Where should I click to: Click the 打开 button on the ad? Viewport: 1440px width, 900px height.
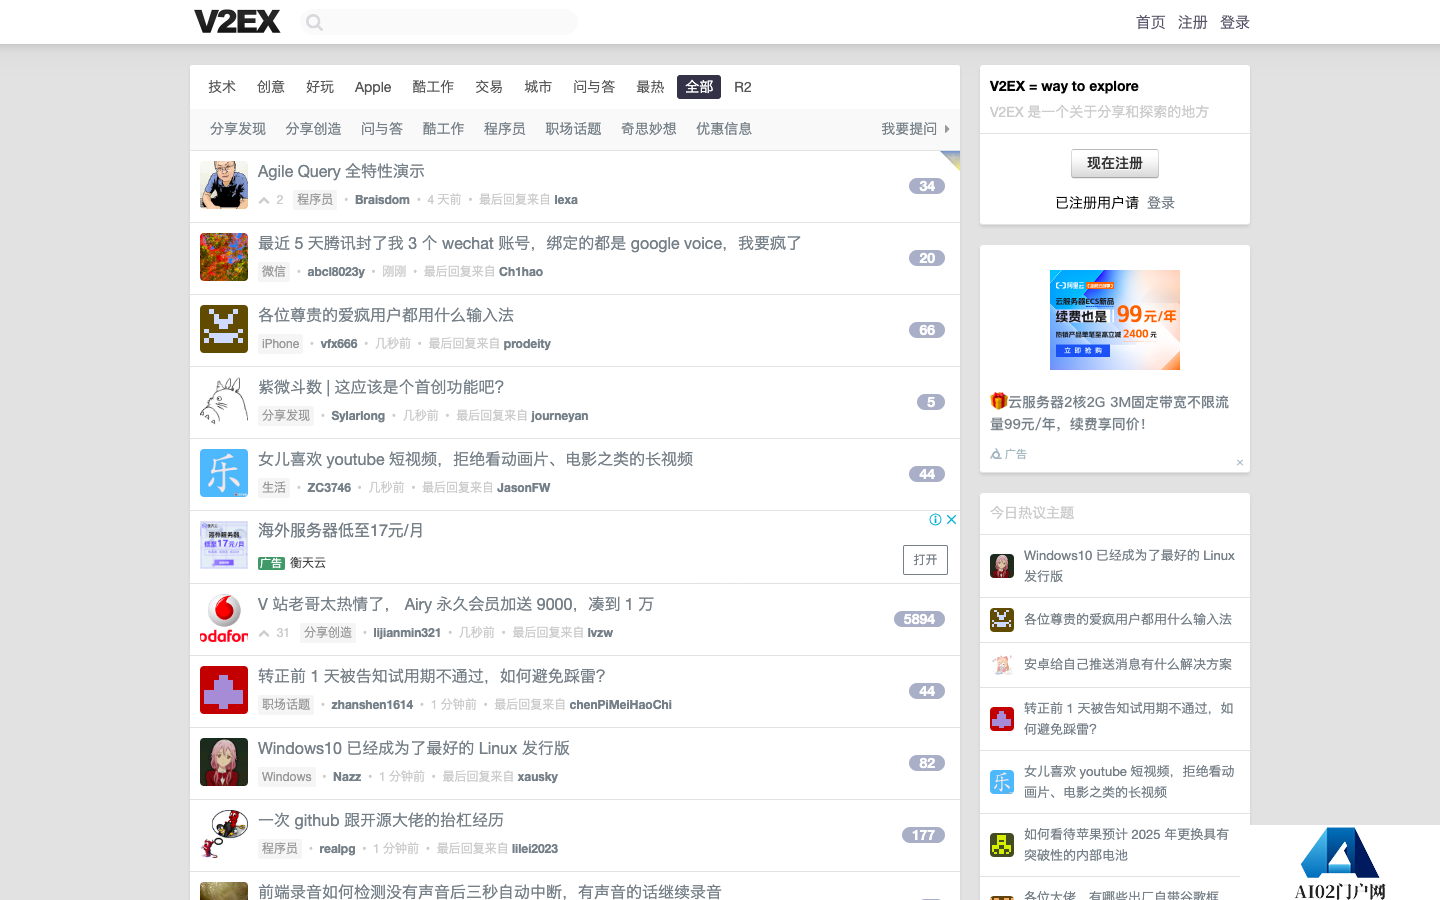coord(925,560)
